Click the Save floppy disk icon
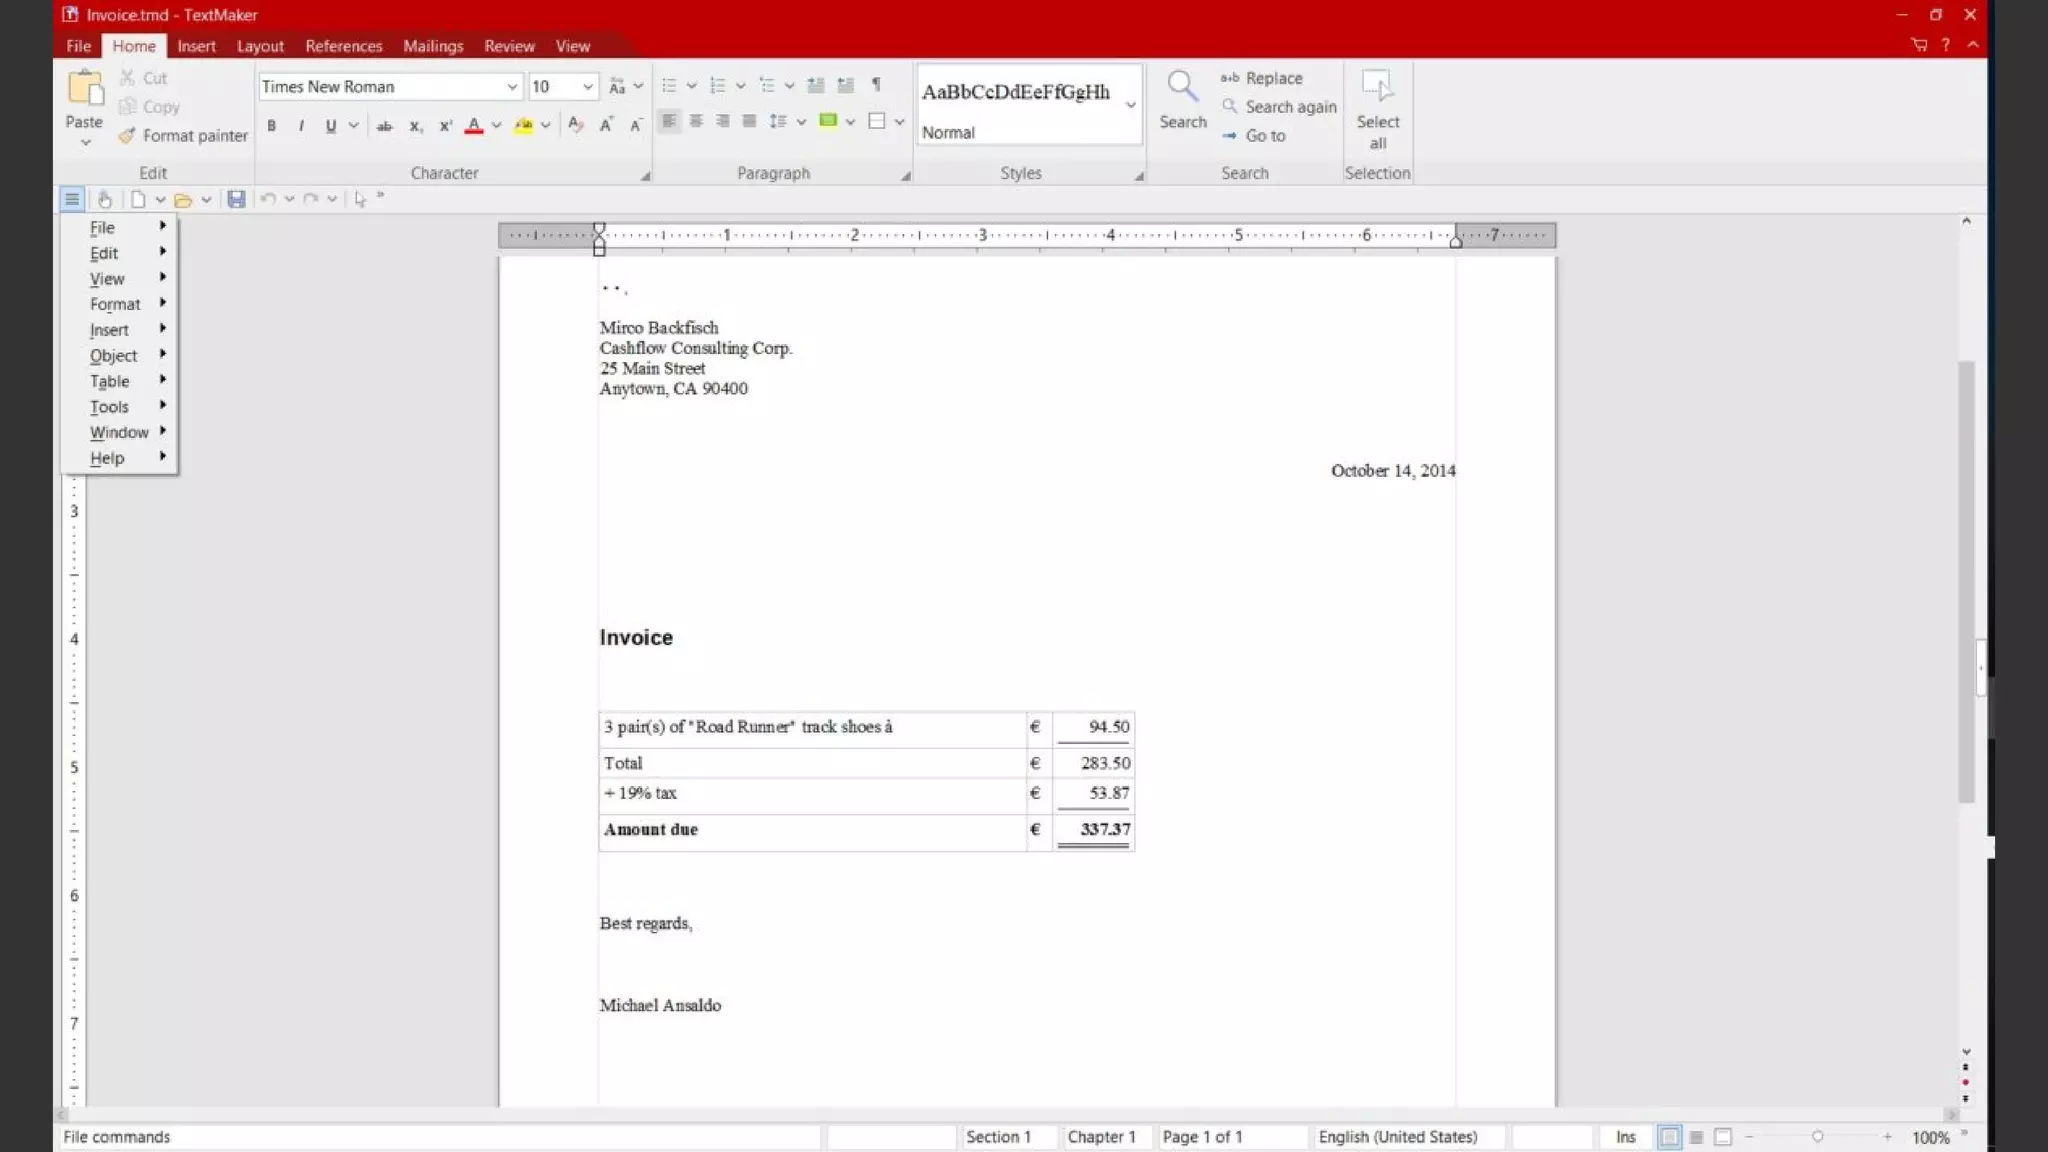Viewport: 2048px width, 1152px height. pyautogui.click(x=236, y=199)
